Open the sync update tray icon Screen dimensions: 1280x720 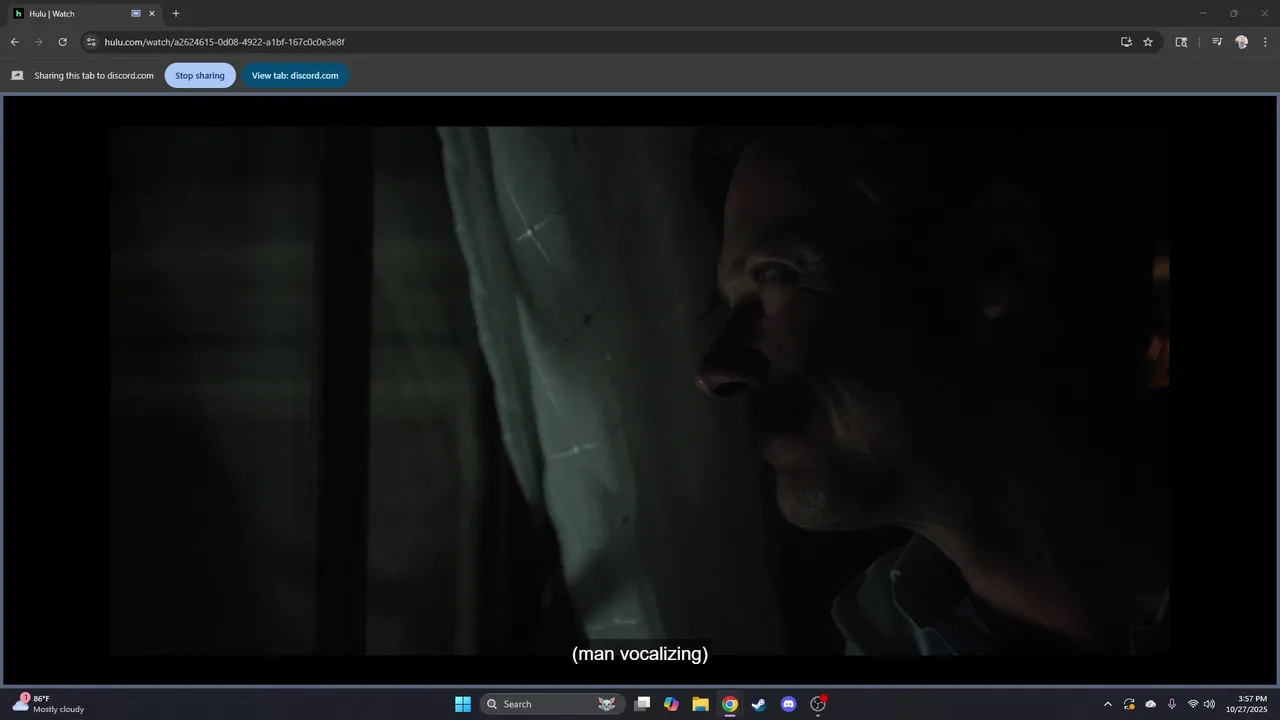pyautogui.click(x=1129, y=704)
